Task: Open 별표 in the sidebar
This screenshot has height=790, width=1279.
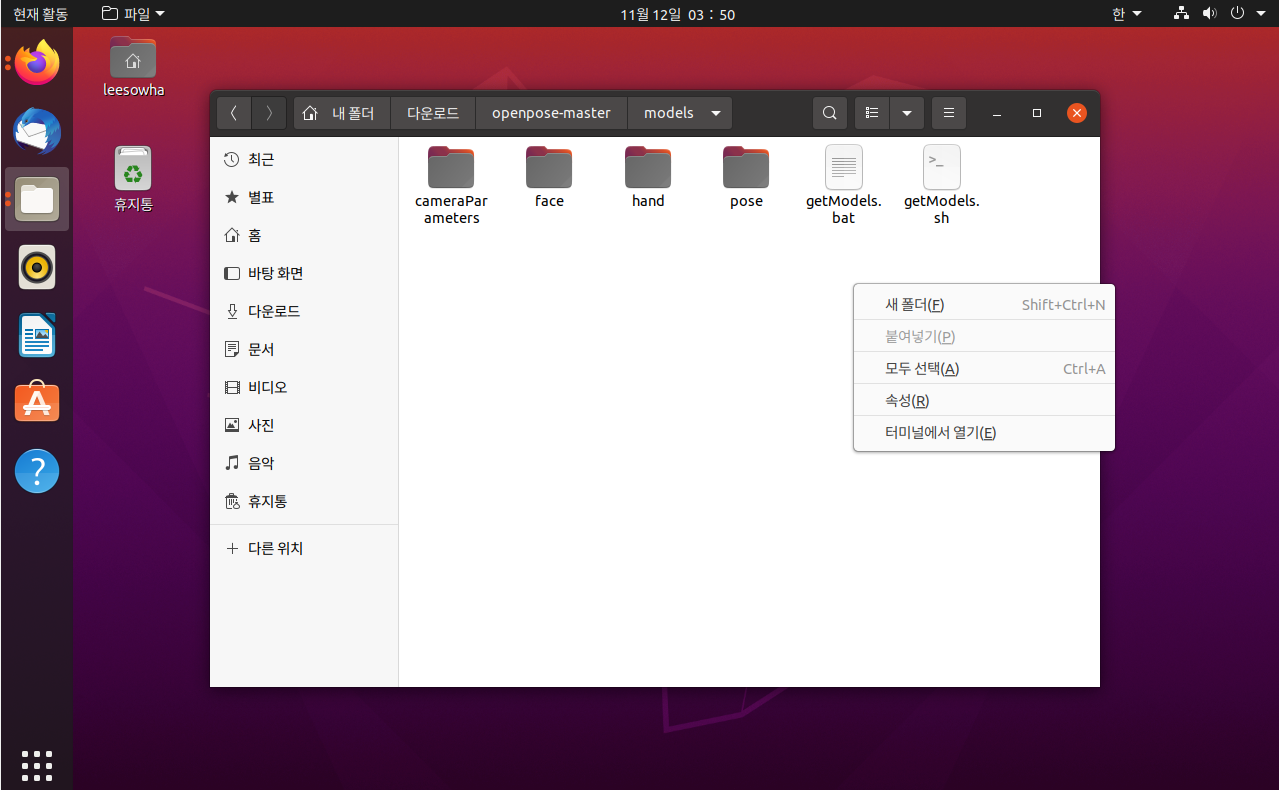Action: tap(304, 197)
